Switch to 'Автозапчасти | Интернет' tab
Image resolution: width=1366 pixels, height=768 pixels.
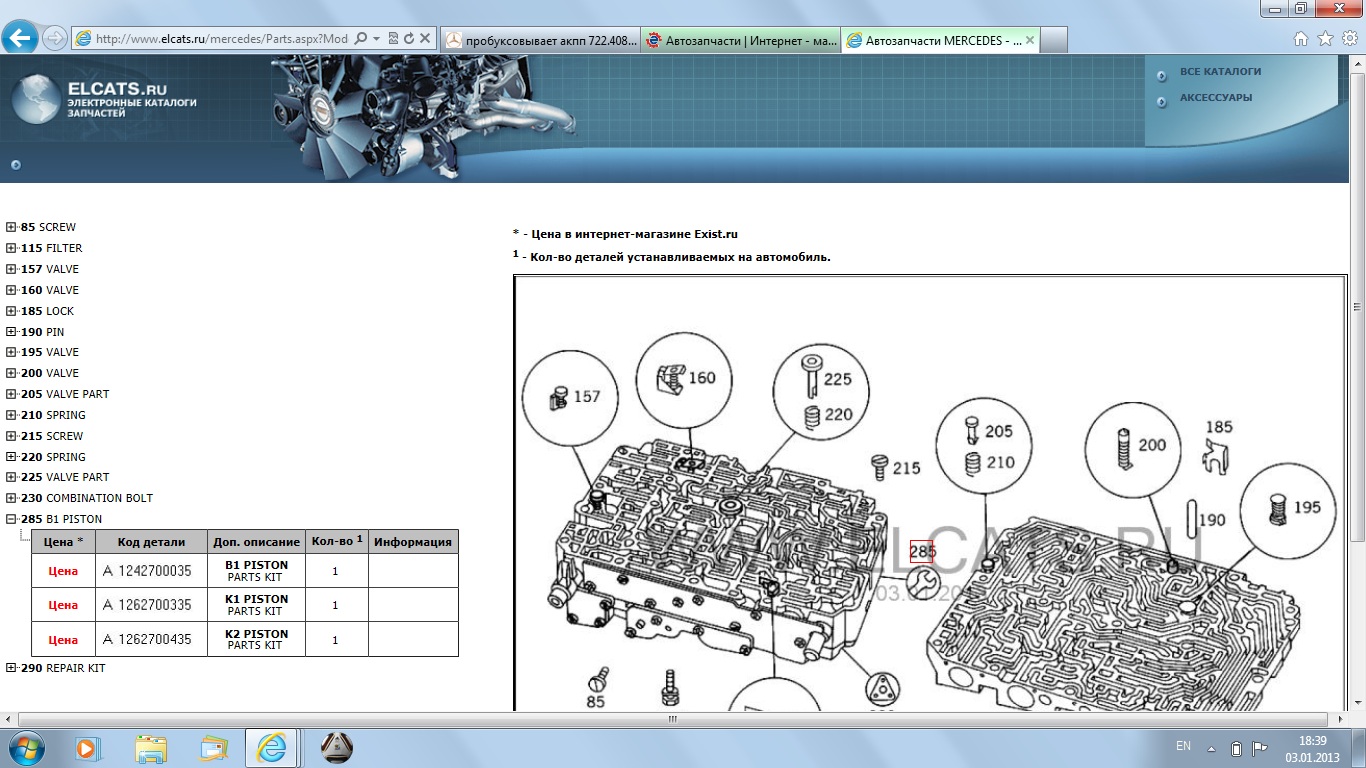point(740,40)
